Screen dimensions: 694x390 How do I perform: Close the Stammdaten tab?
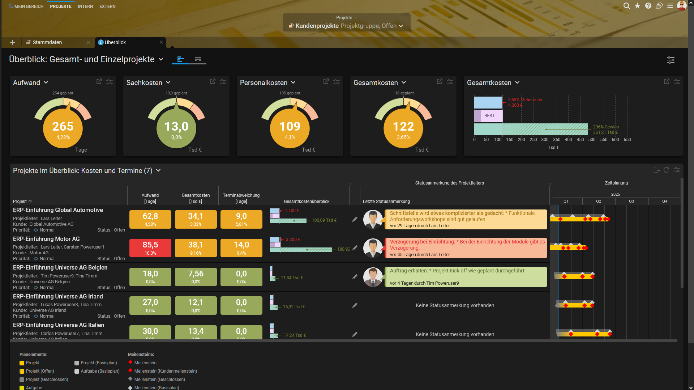(88, 42)
